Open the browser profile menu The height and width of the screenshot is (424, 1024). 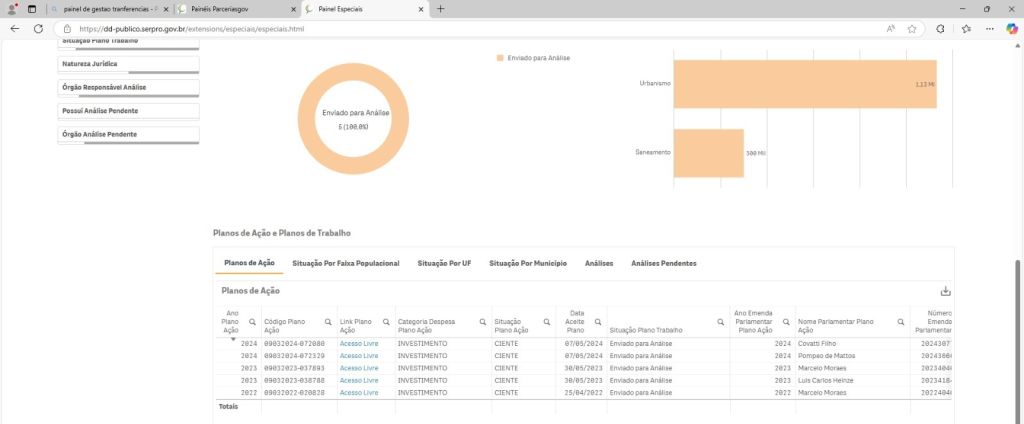(12, 9)
